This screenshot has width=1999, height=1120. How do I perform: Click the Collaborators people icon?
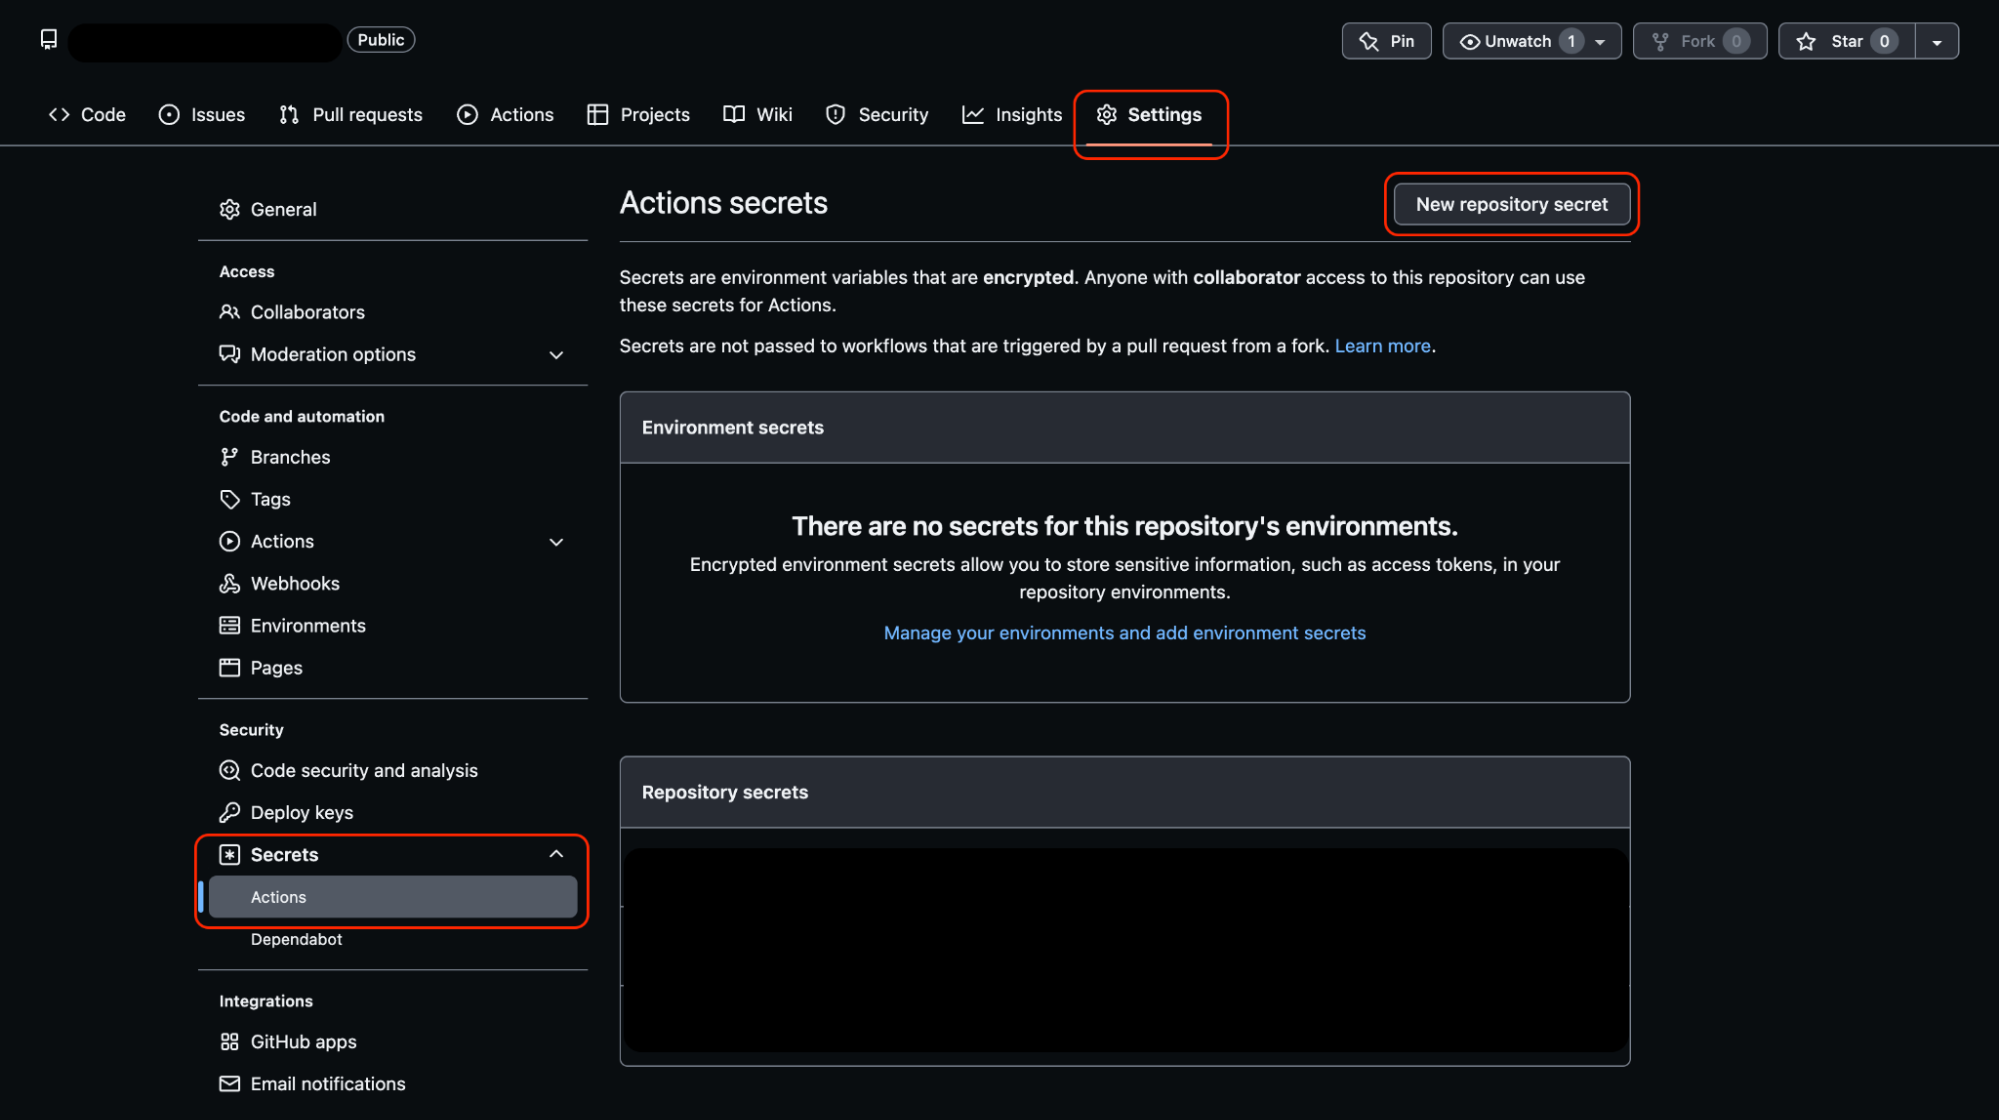click(x=230, y=312)
